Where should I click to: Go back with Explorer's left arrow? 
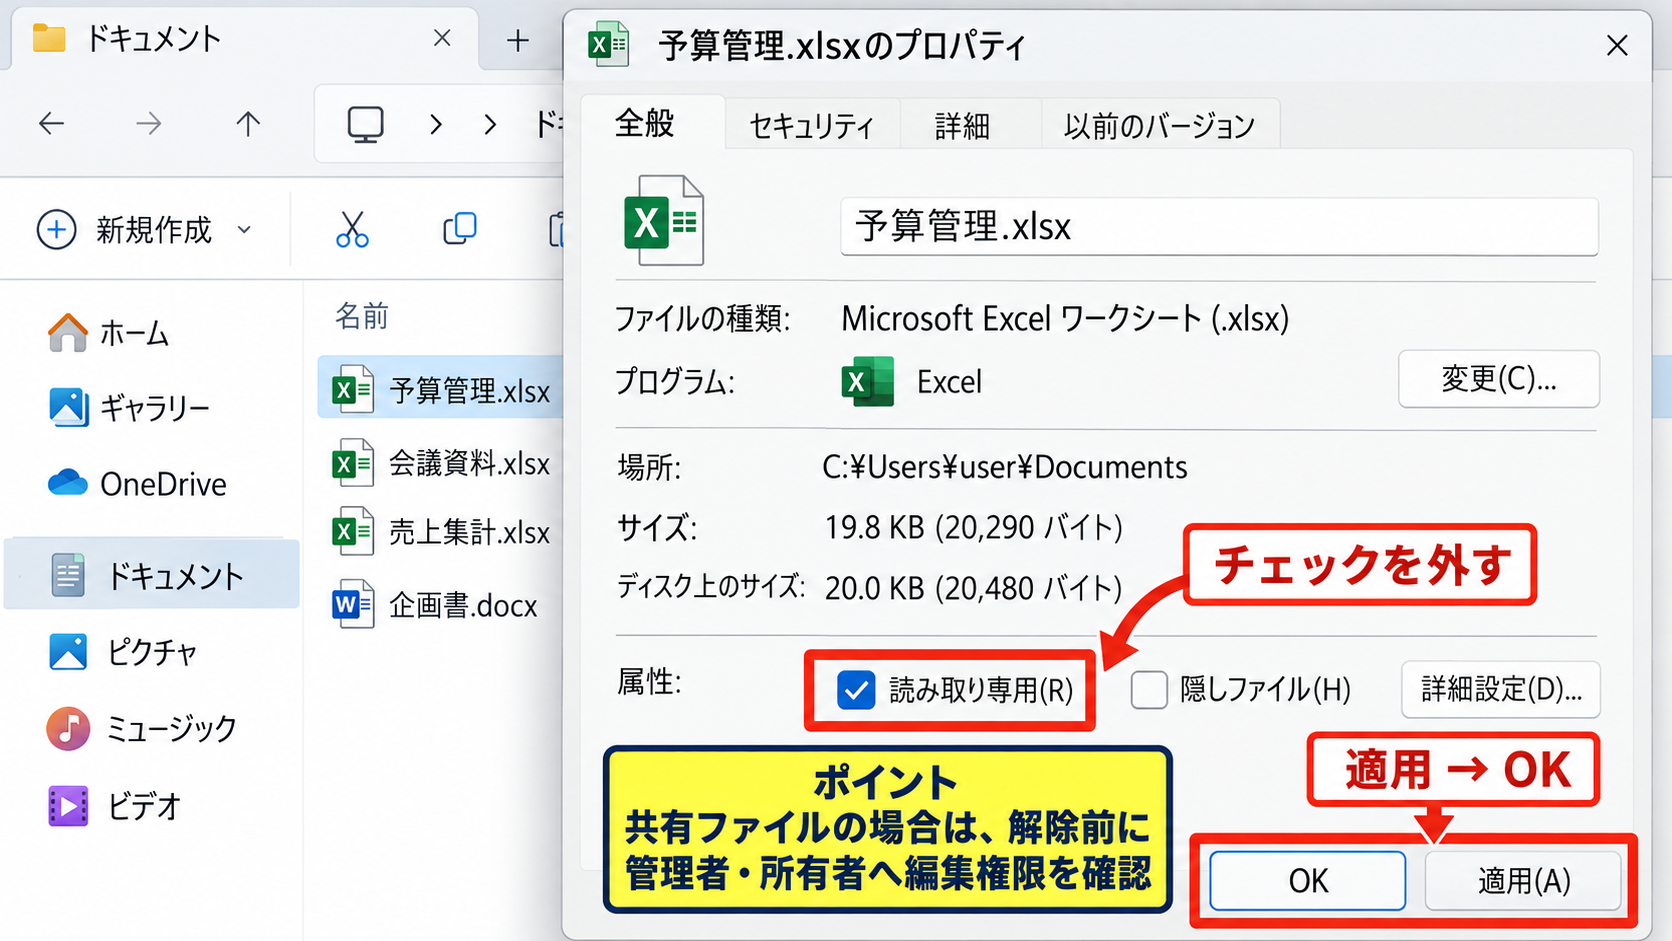tap(51, 124)
